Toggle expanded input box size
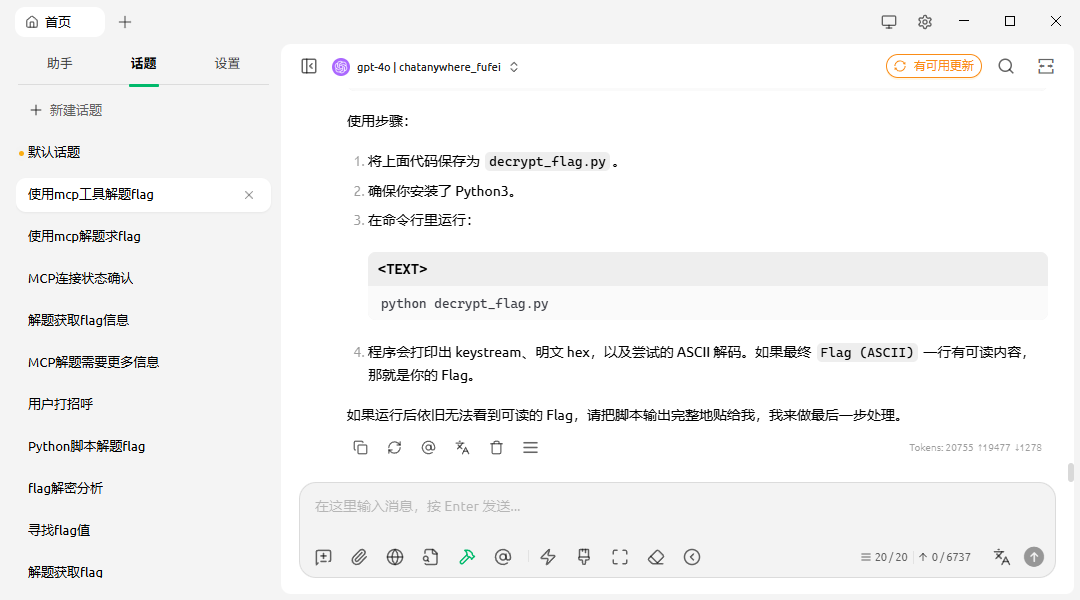Image resolution: width=1080 pixels, height=600 pixels. (620, 557)
